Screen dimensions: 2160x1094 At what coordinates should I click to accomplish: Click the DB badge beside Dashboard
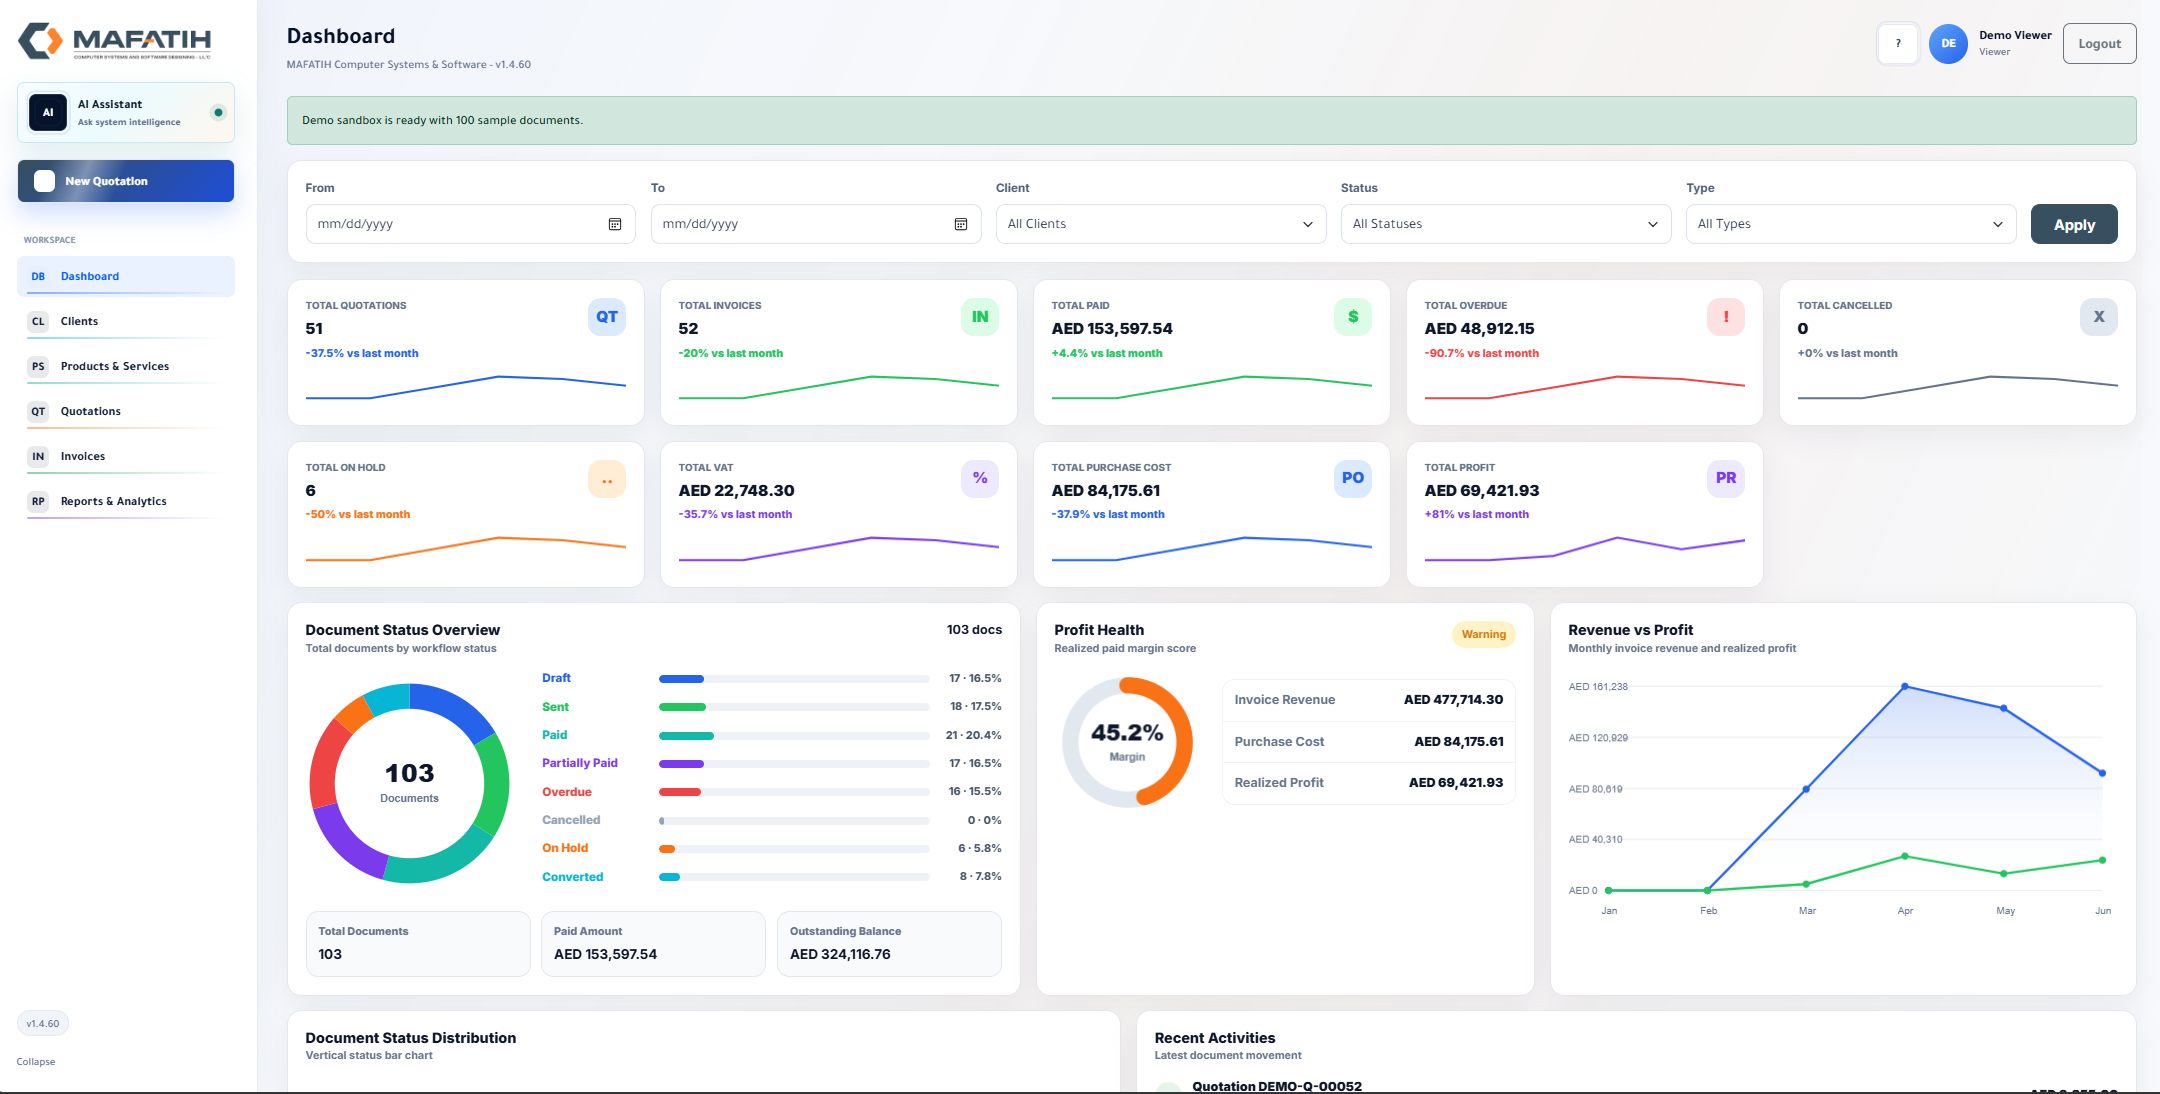(38, 276)
